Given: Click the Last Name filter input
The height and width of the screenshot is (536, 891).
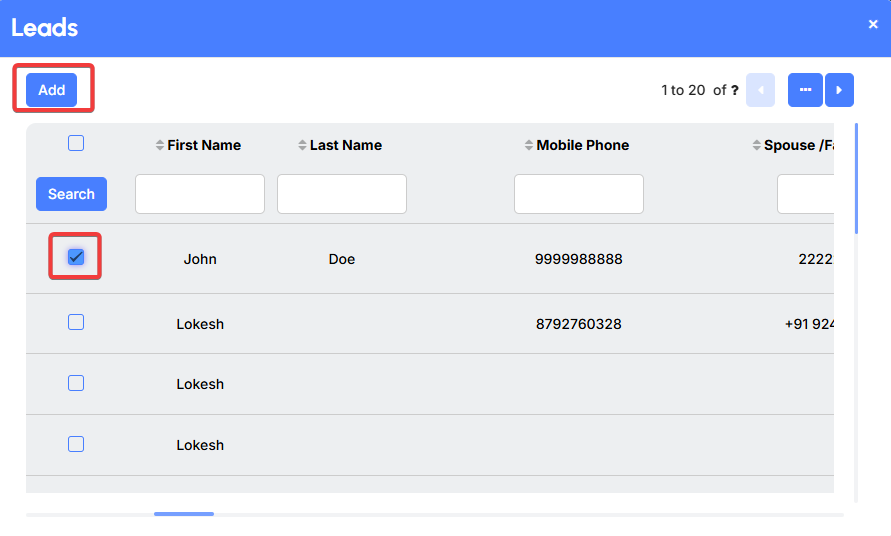Looking at the screenshot, I should (342, 194).
